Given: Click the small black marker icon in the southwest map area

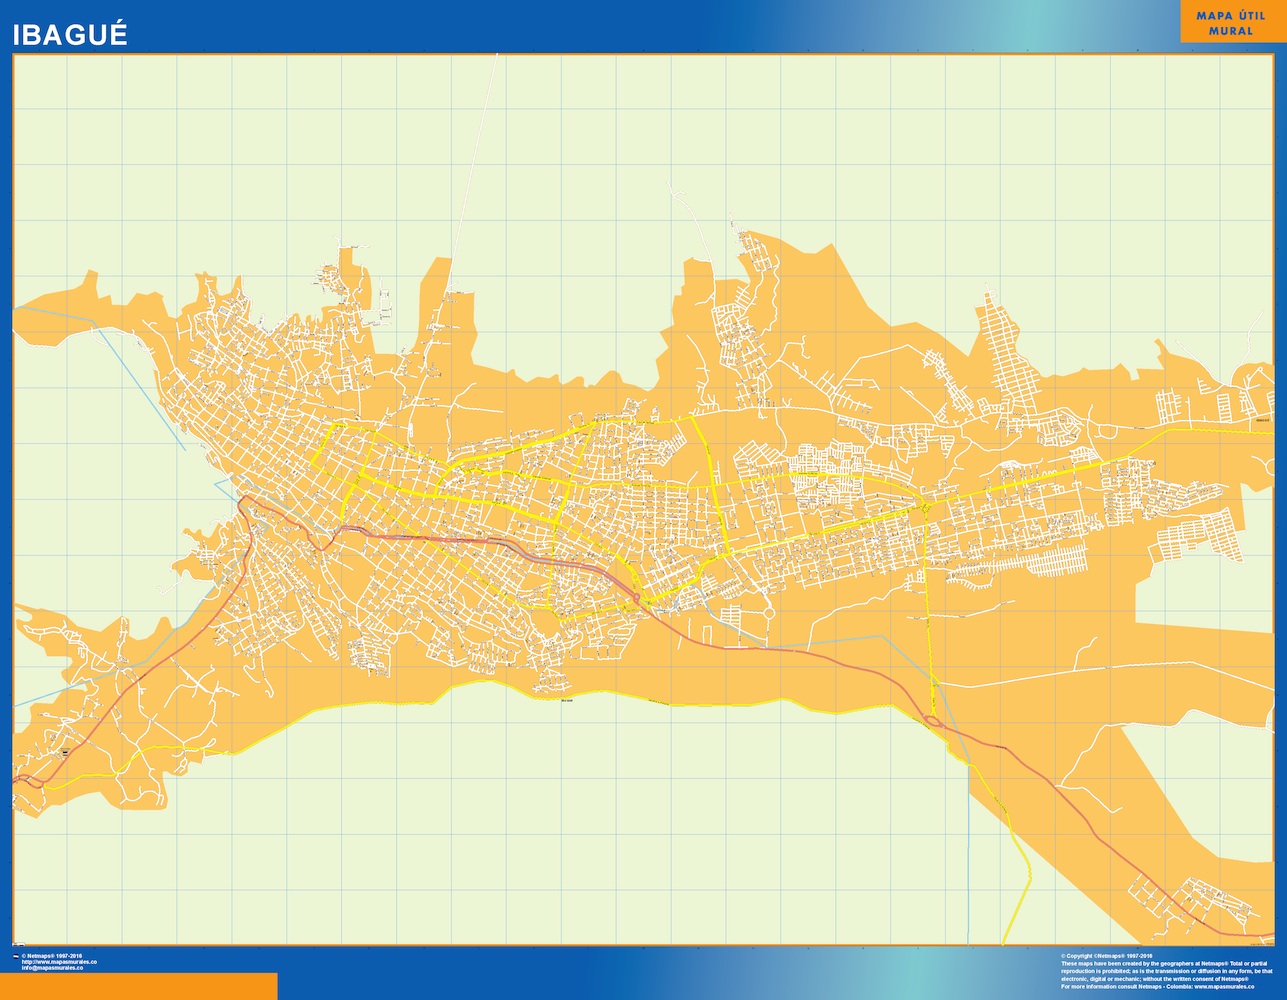Looking at the screenshot, I should 65,751.
